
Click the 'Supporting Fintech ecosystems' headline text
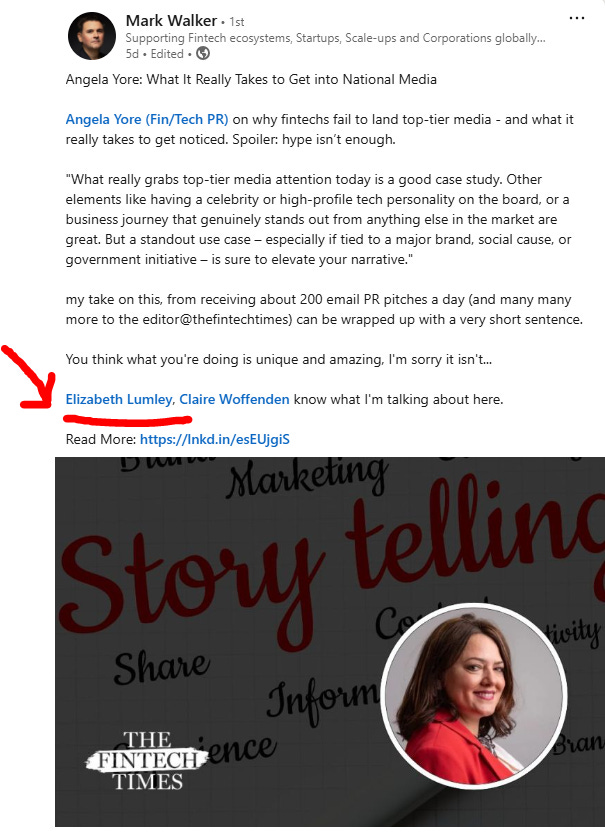click(x=335, y=38)
